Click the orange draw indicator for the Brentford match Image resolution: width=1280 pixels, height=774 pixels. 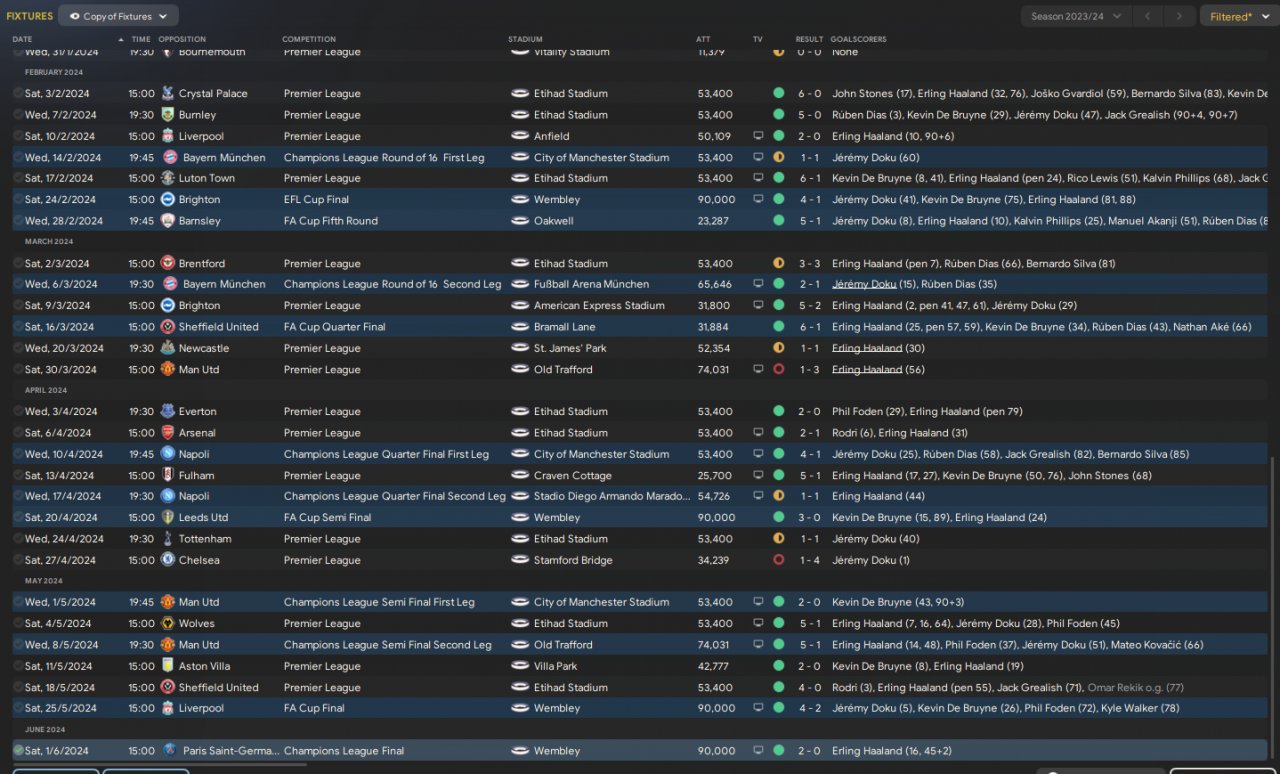[x=778, y=264]
